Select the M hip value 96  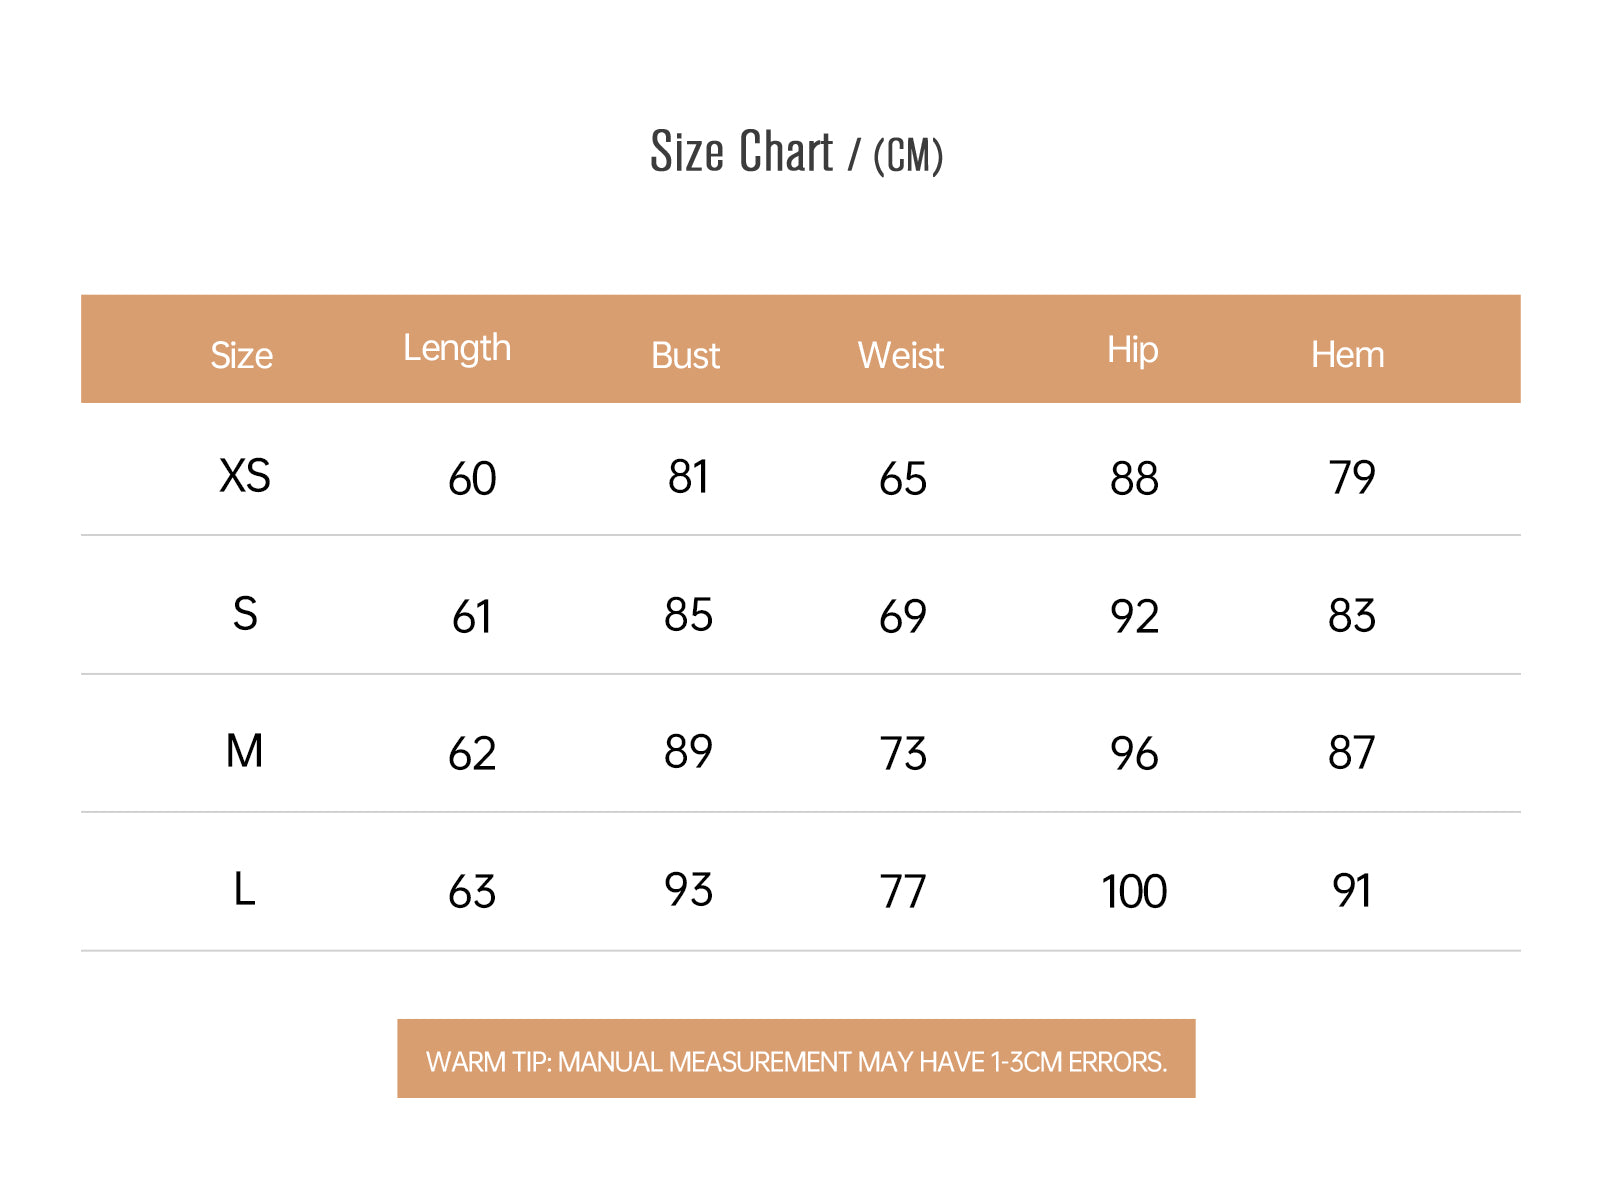pos(1134,754)
